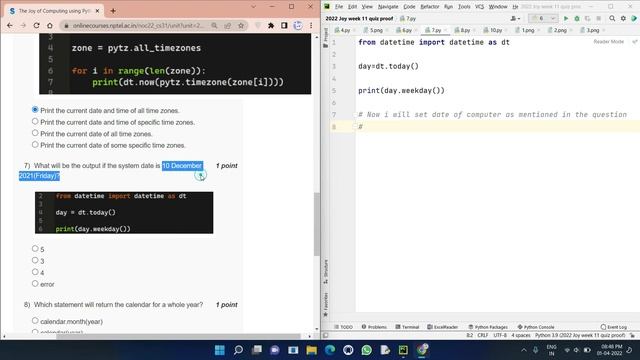Open Microsoft Edge from the taskbar
This screenshot has height=360, width=640.
330,350
